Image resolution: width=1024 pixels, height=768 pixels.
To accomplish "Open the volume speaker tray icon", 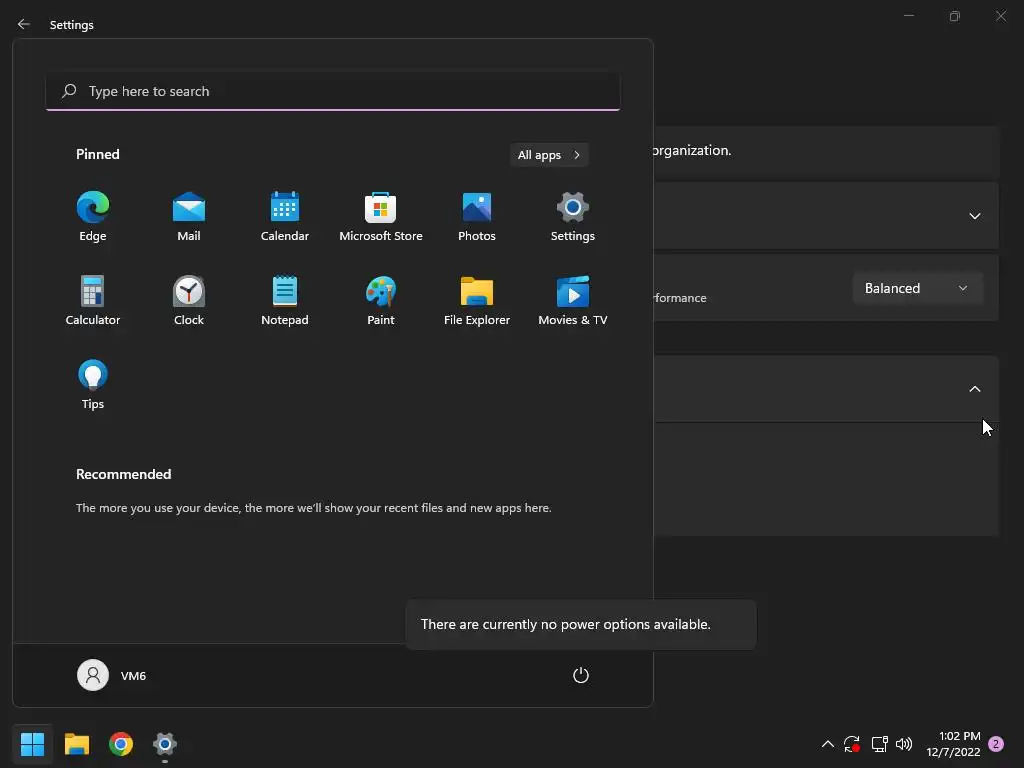I will [904, 744].
